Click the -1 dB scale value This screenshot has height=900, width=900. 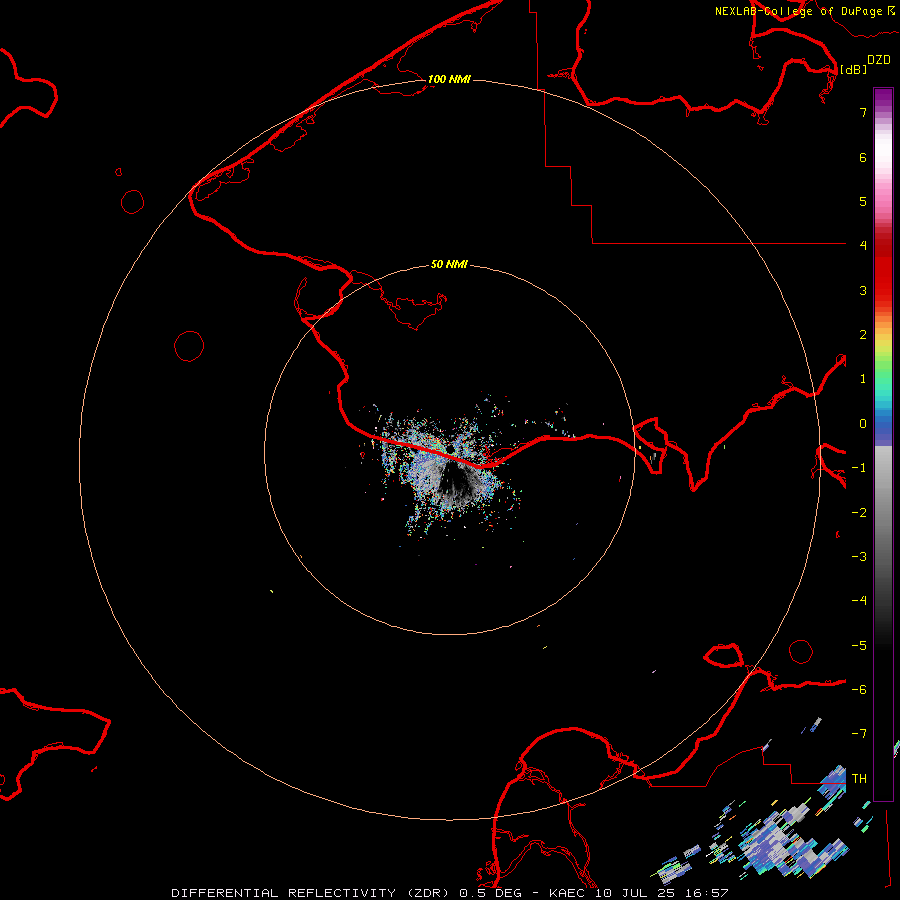859,468
